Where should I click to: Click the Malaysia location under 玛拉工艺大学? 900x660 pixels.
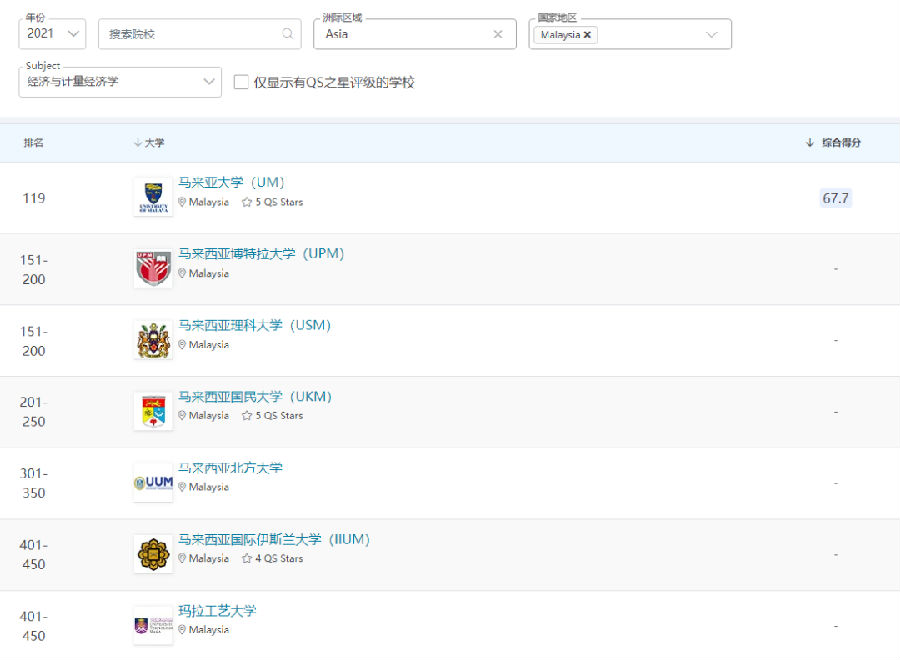click(204, 630)
